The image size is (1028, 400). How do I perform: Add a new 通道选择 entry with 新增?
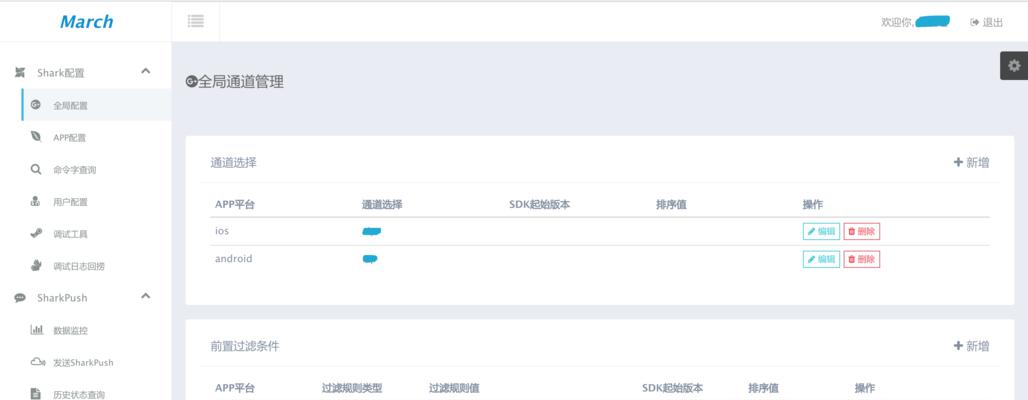971,163
